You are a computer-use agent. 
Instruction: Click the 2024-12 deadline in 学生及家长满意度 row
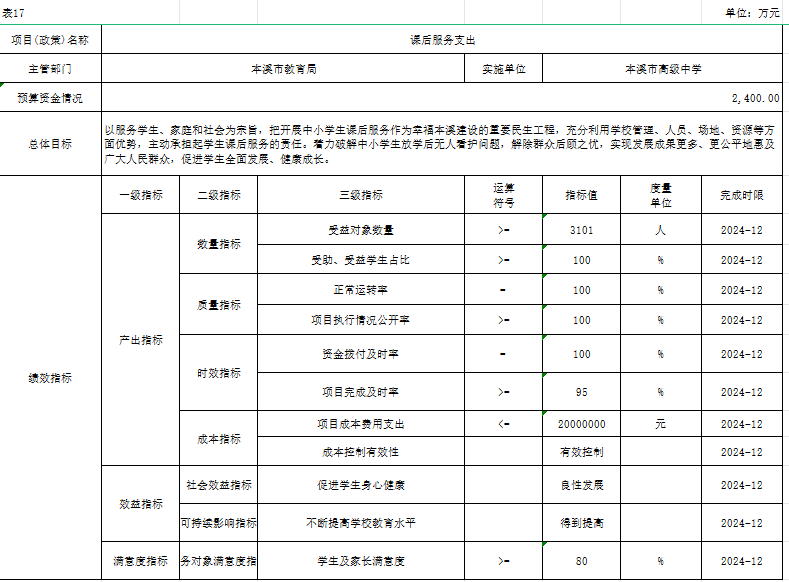point(742,561)
